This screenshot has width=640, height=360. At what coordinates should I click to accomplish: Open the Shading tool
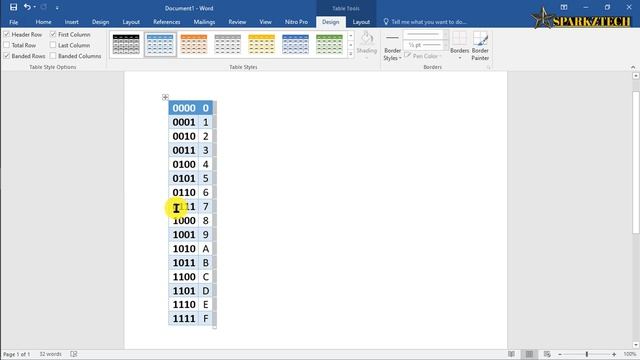point(367,45)
